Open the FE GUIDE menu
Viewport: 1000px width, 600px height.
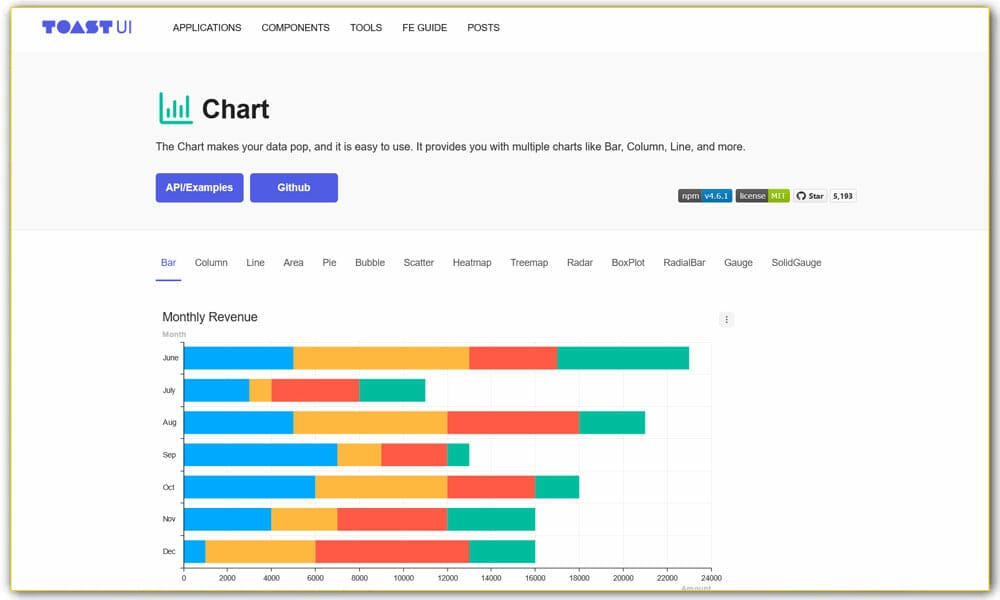pyautogui.click(x=424, y=27)
